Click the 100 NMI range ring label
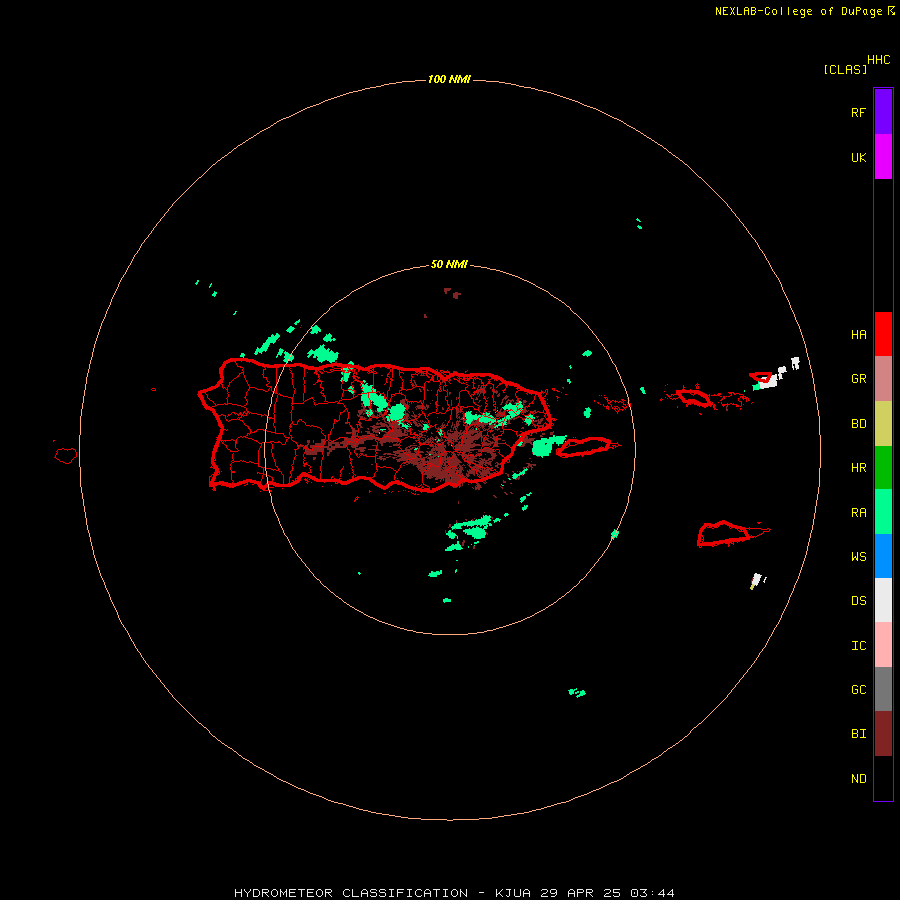The height and width of the screenshot is (900, 900). (449, 79)
